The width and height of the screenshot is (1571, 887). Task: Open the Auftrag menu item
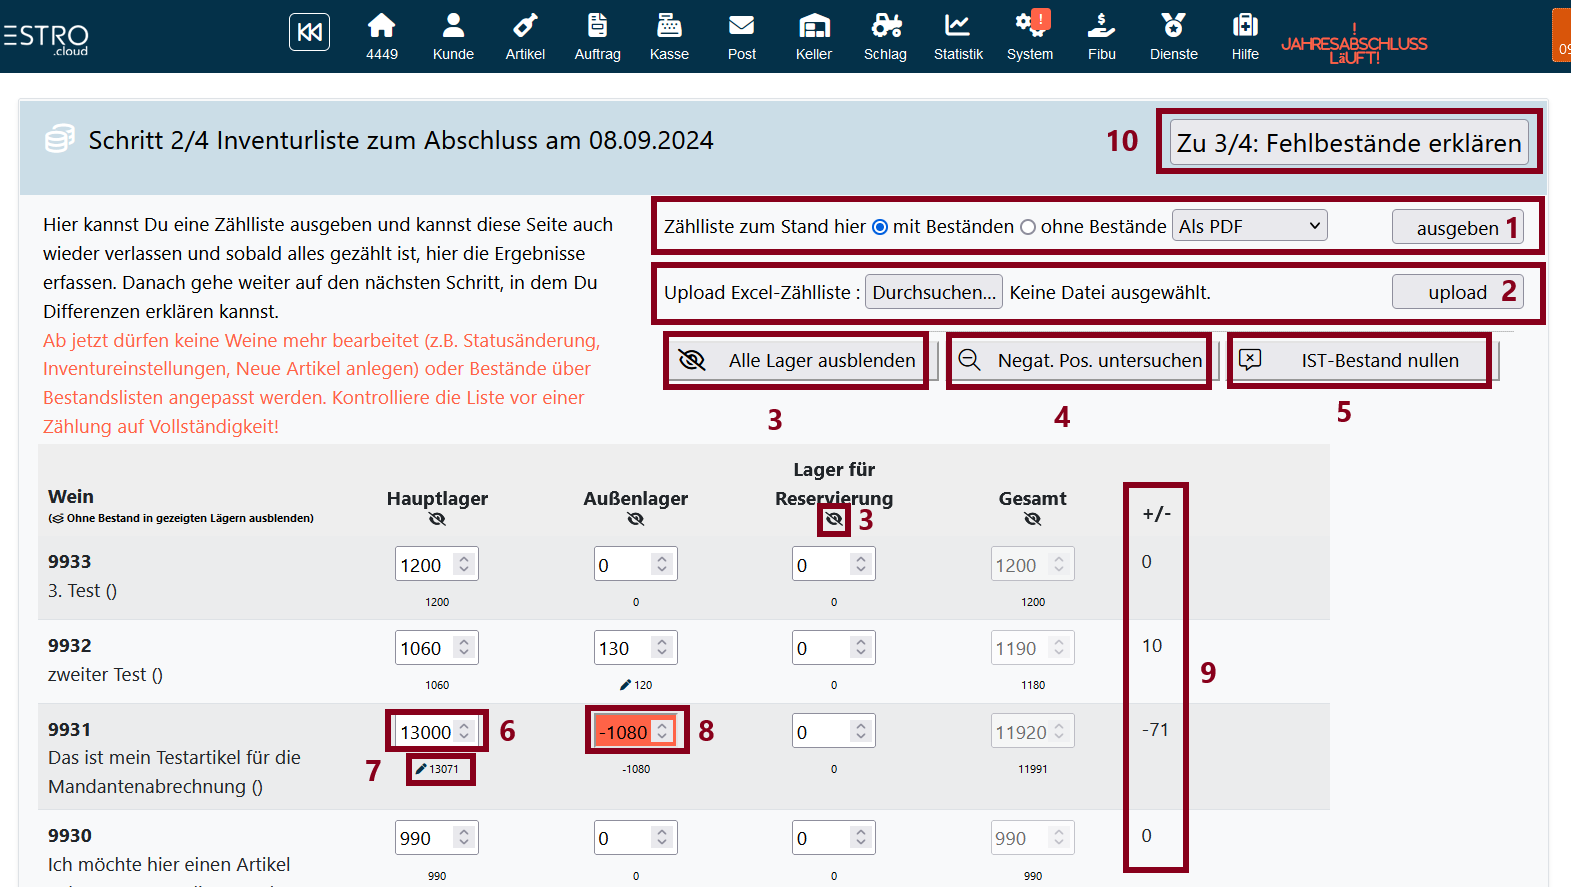pyautogui.click(x=597, y=36)
